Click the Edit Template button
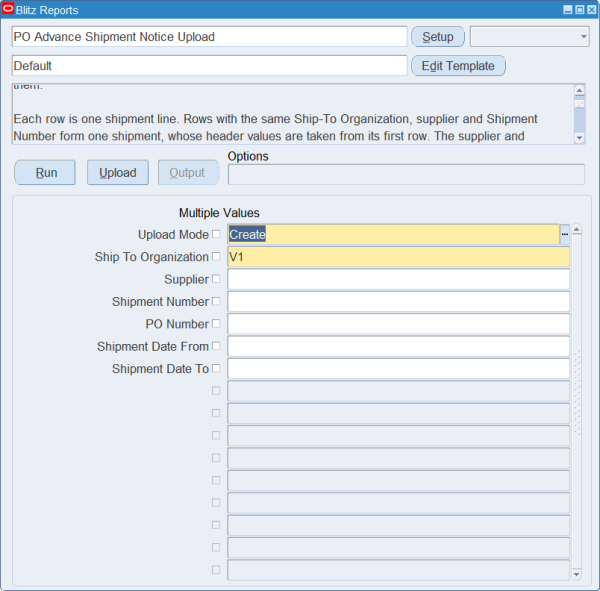This screenshot has height=591, width=600. pos(458,66)
